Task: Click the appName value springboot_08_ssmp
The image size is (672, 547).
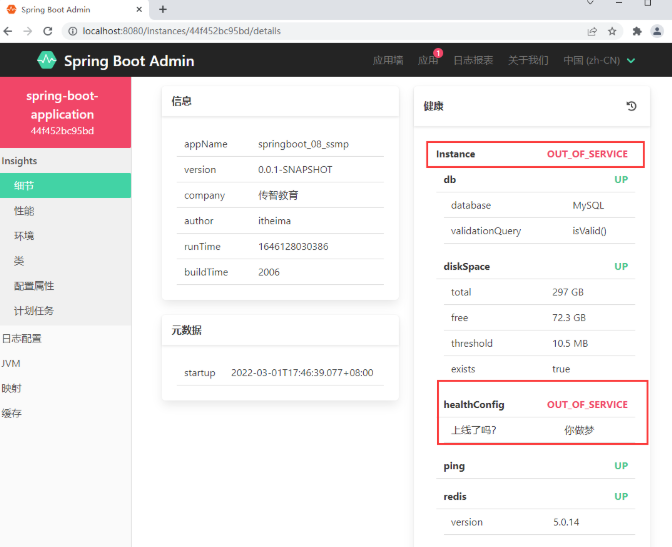Action: (303, 144)
